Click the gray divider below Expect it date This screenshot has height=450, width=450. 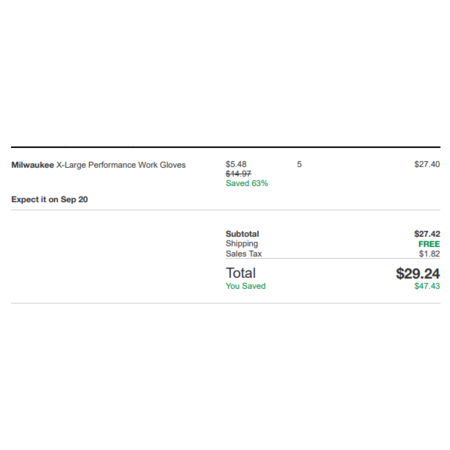pos(226,210)
